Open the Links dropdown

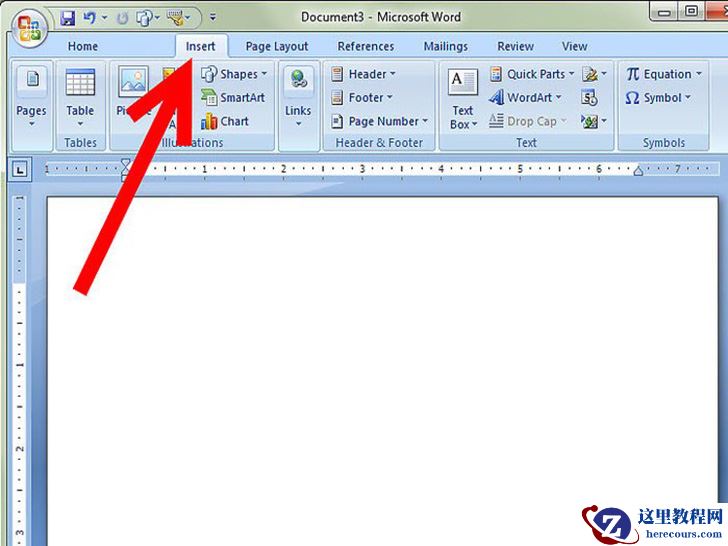click(x=298, y=98)
